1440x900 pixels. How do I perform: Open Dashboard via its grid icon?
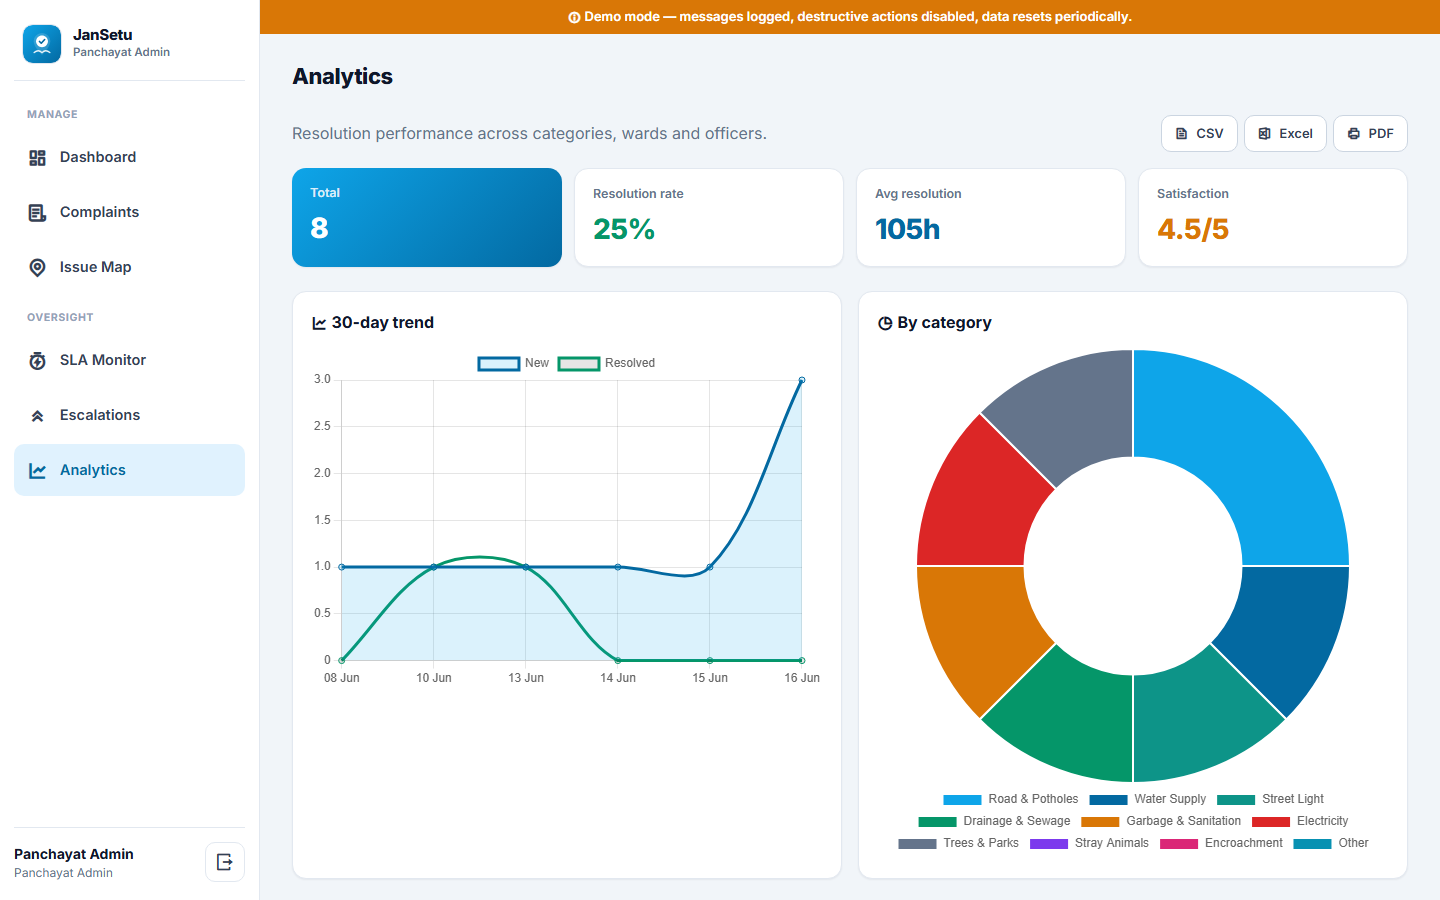point(38,158)
